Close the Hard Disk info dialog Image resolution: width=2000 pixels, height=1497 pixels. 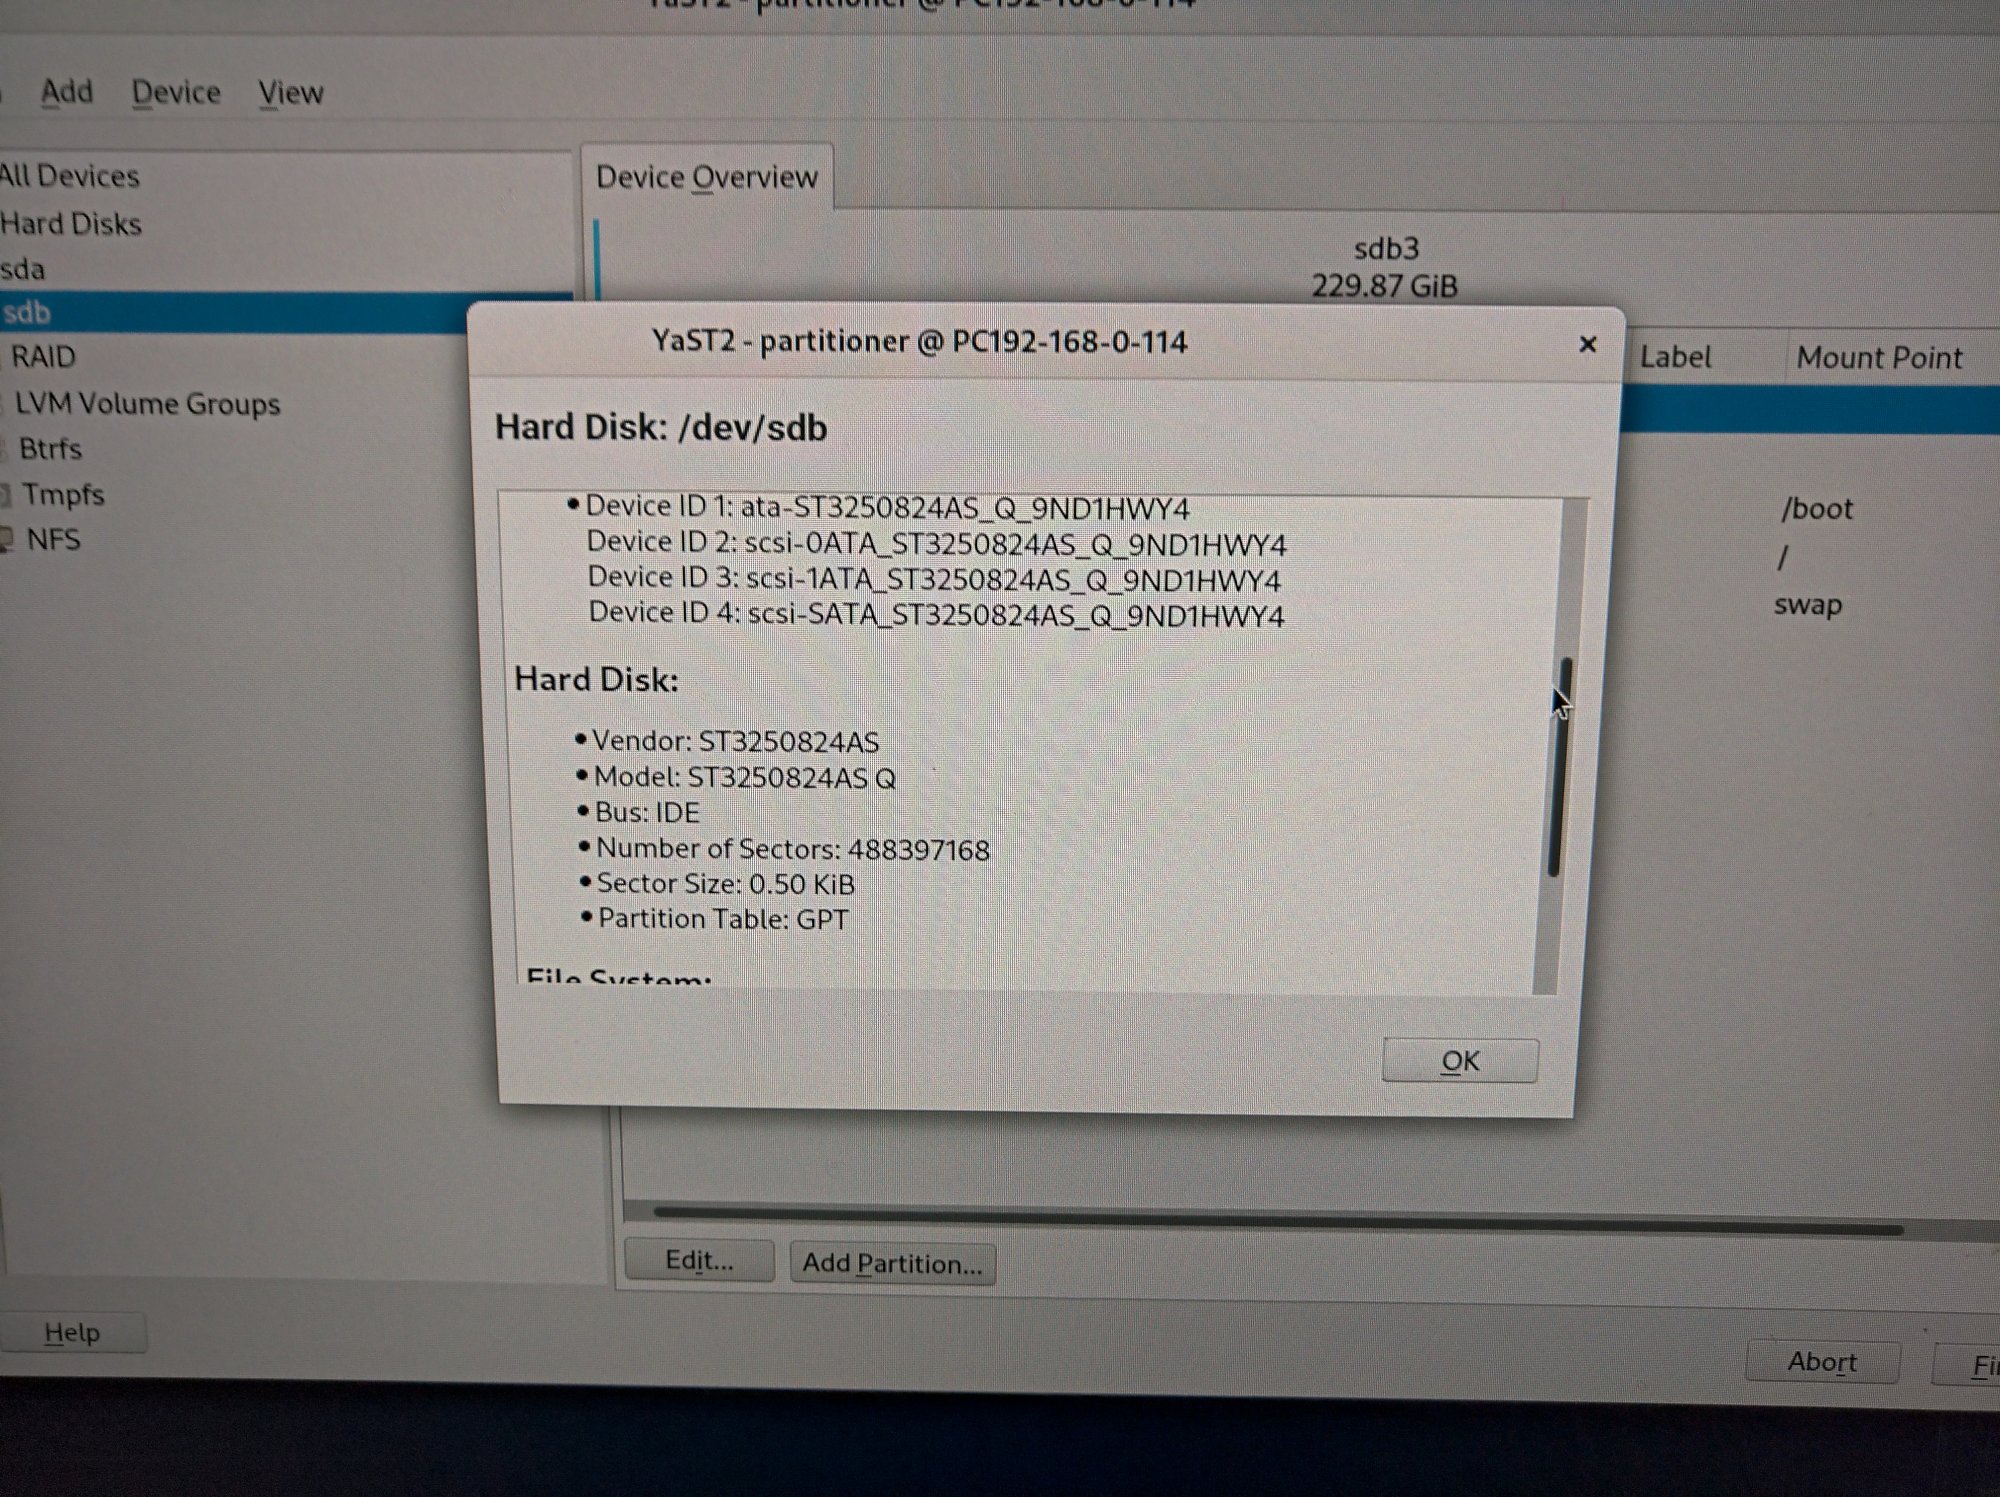pyautogui.click(x=1587, y=344)
